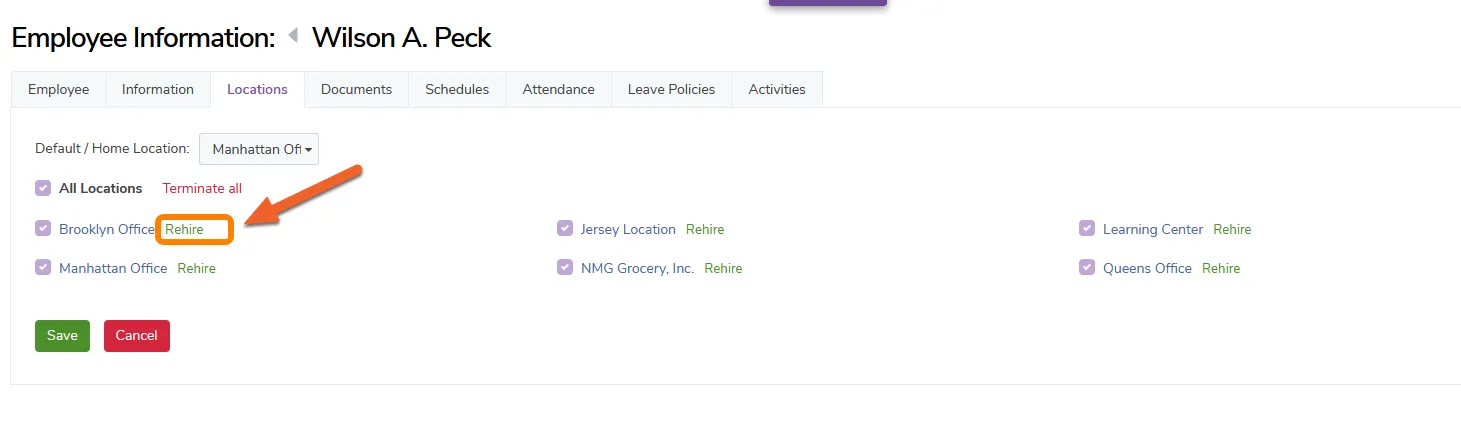Go to the Schedules tab
The height and width of the screenshot is (421, 1461).
[457, 89]
